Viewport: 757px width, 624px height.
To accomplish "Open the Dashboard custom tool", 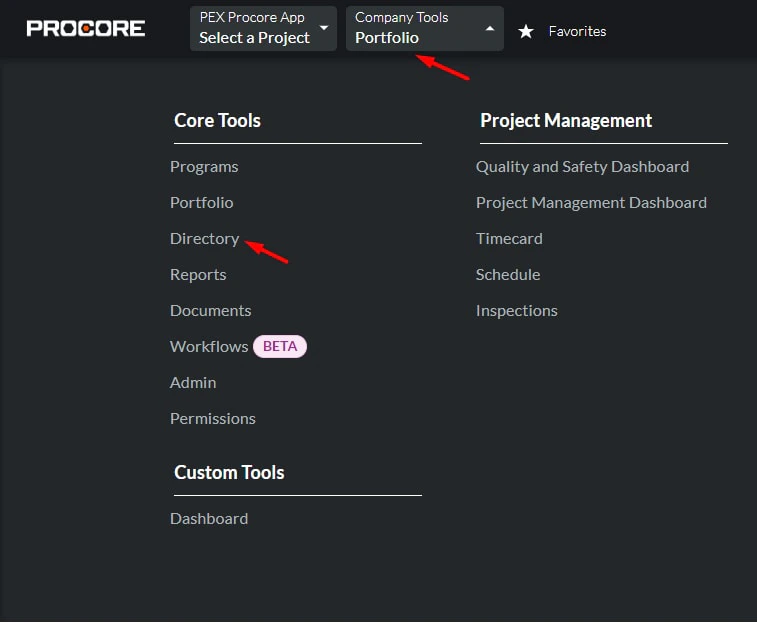I will 209,519.
